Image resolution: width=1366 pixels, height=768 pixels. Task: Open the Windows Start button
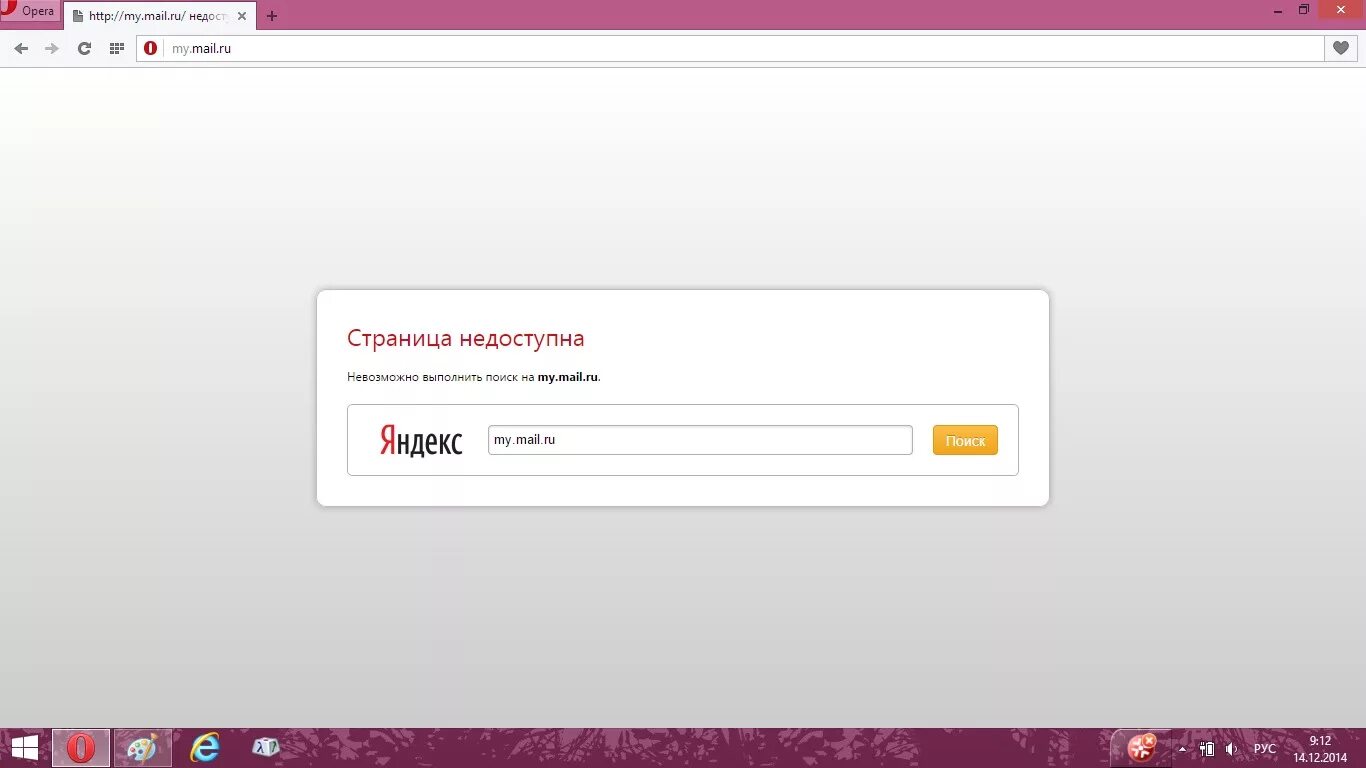point(24,748)
